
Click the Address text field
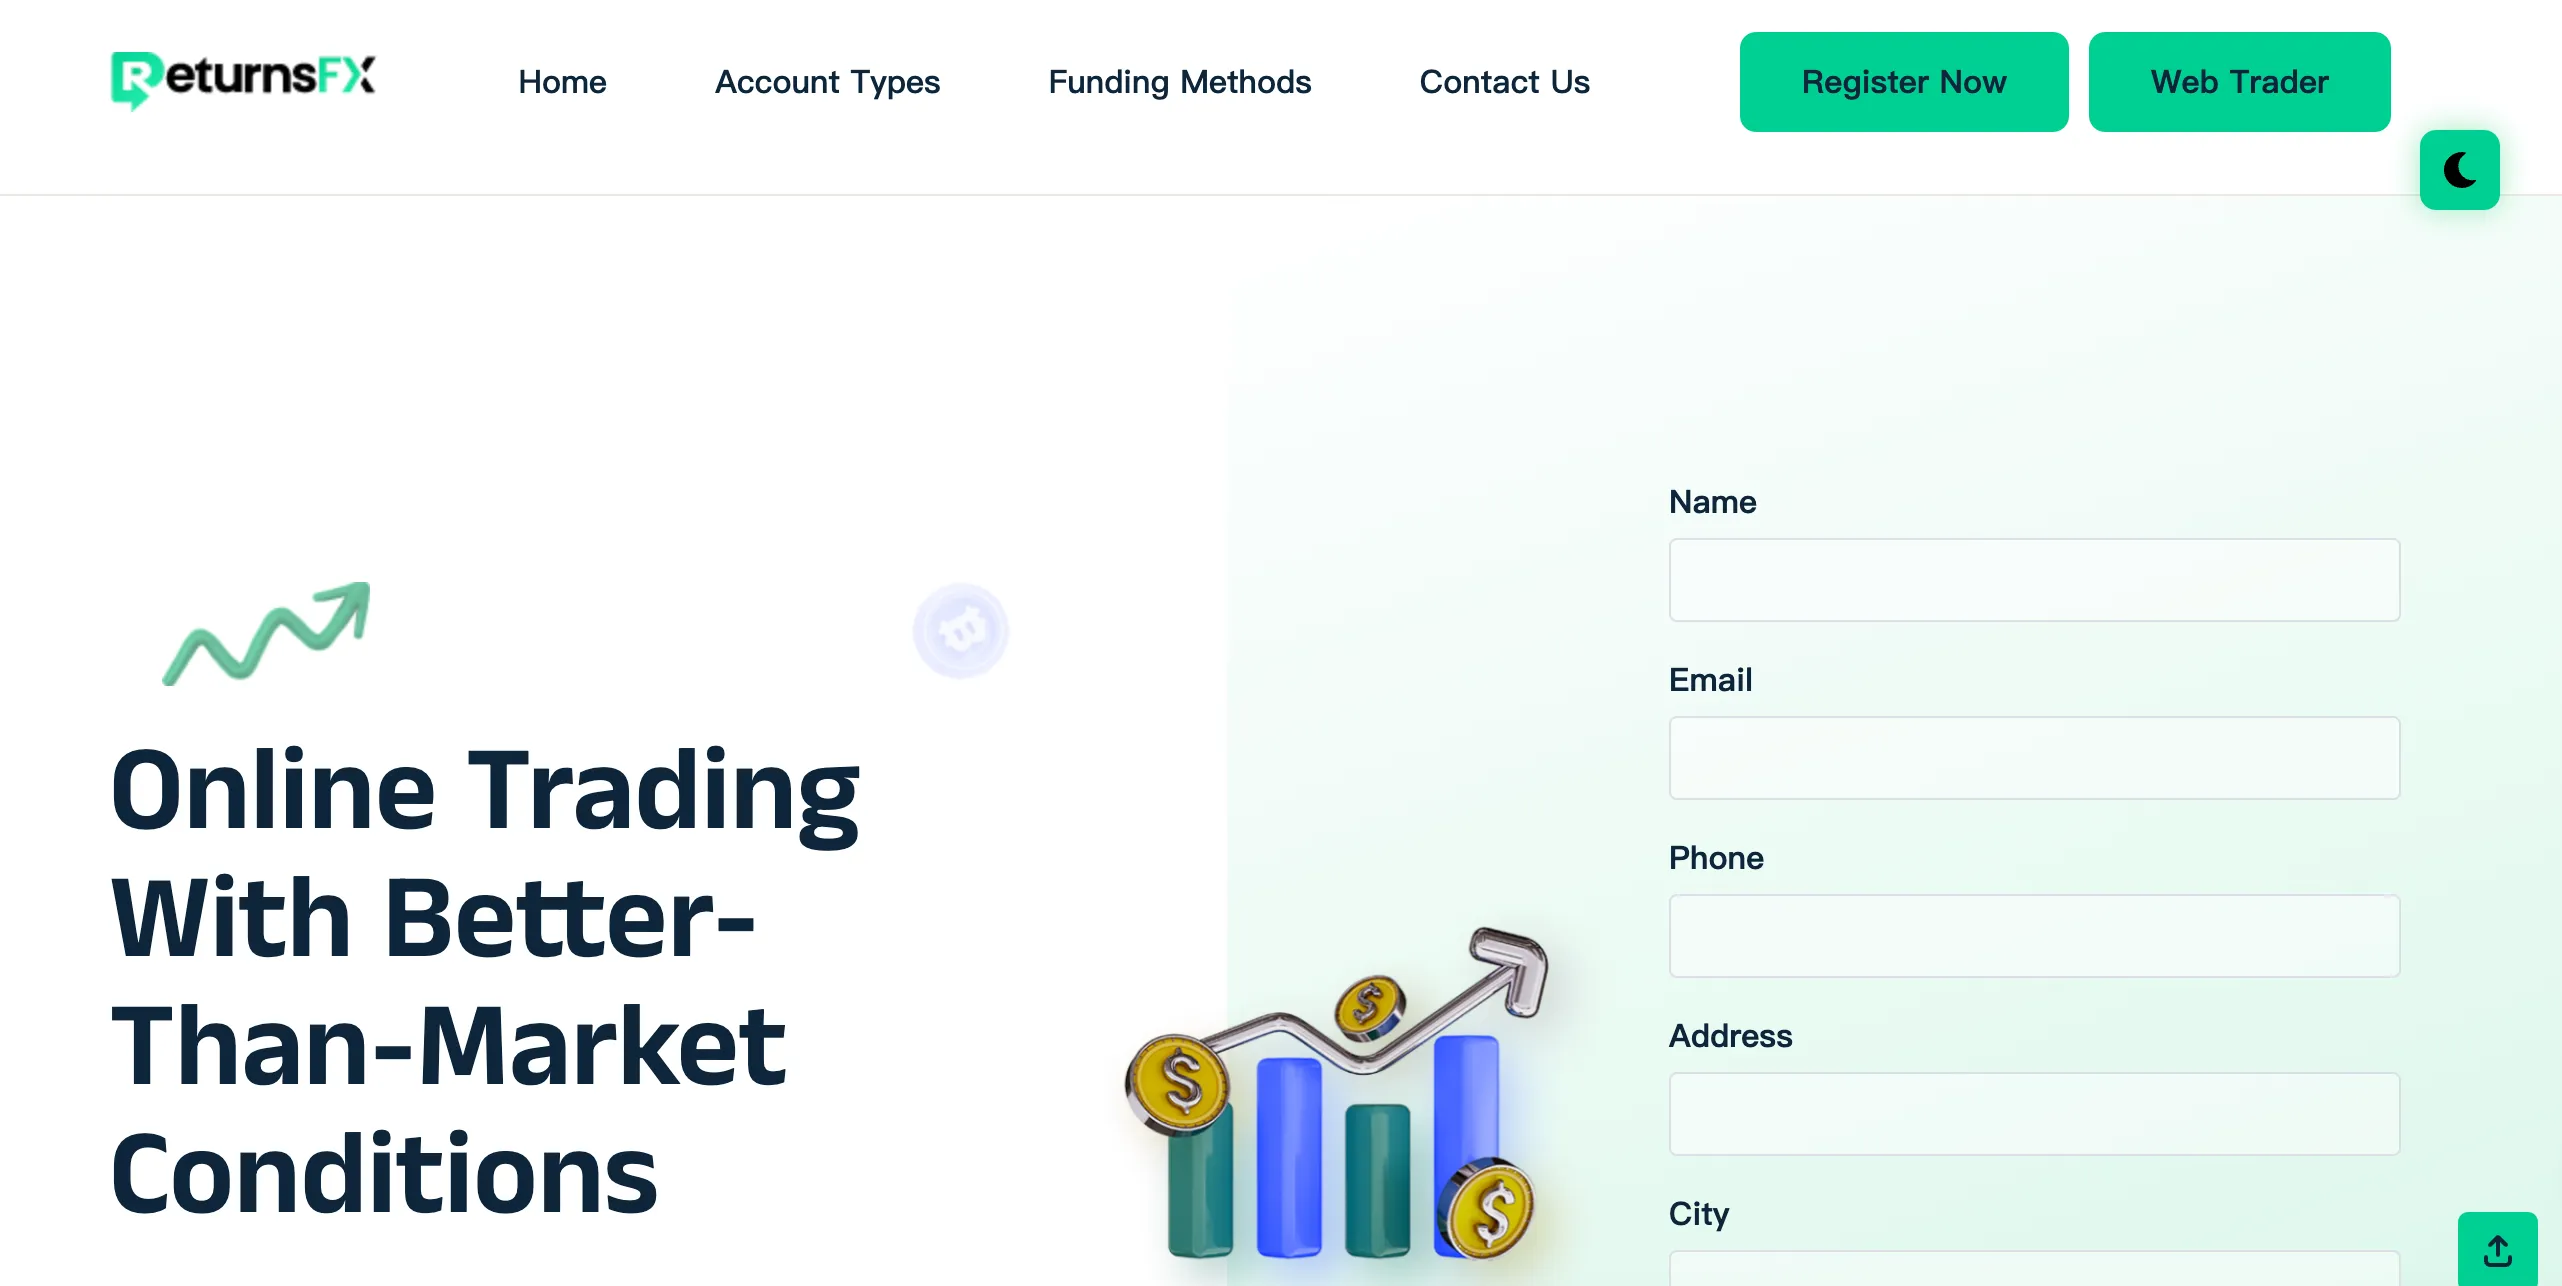[2034, 1114]
